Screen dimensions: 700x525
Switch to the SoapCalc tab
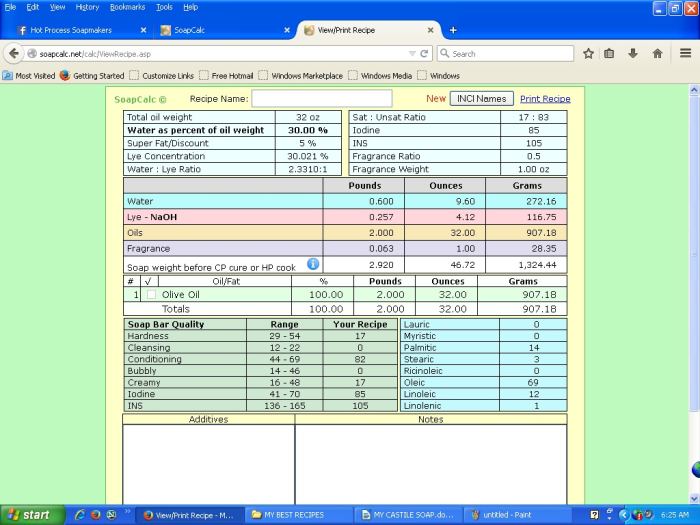coord(189,30)
